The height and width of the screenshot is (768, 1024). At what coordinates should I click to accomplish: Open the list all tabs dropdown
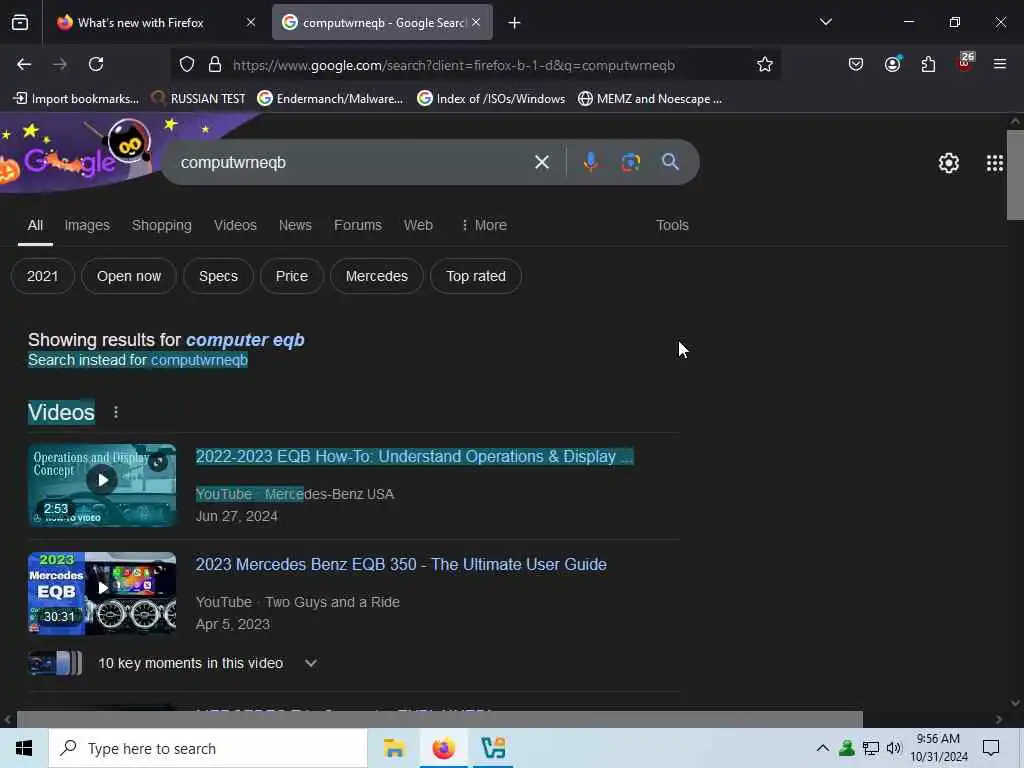click(825, 22)
